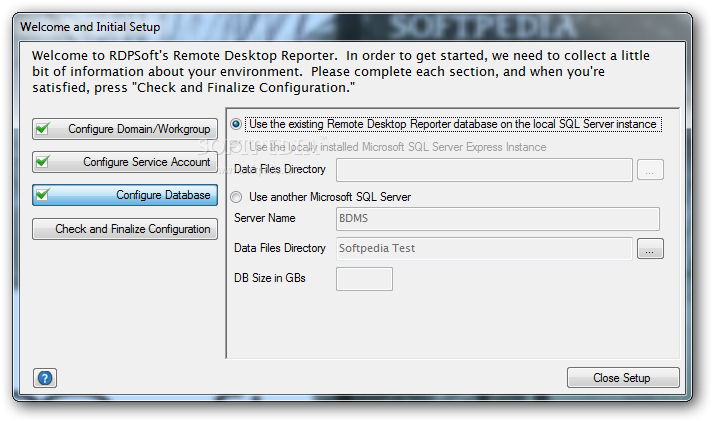
Task: Open the Configure Service Account section
Action: (125, 162)
